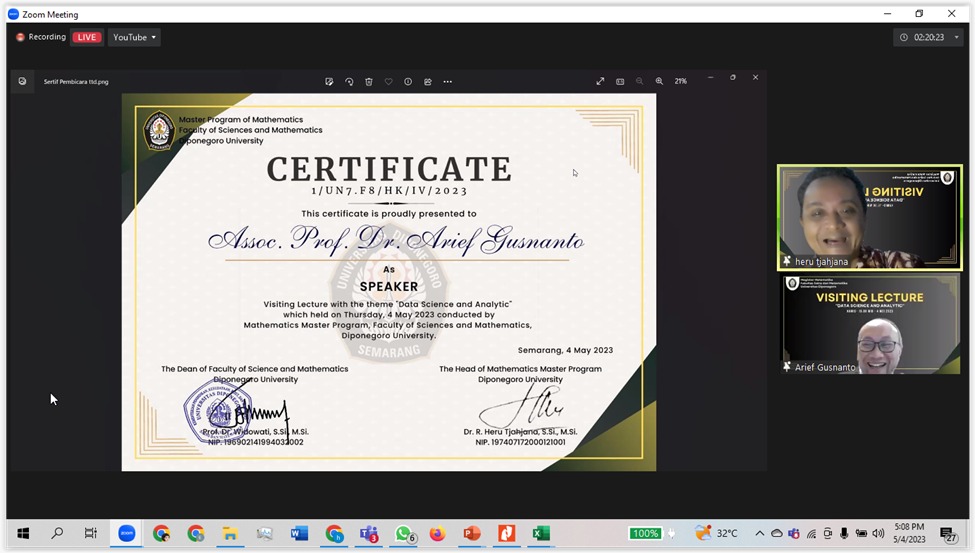The height and width of the screenshot is (553, 975).
Task: Select the Sertif Pembicara ttd.png tab
Action: (x=76, y=81)
